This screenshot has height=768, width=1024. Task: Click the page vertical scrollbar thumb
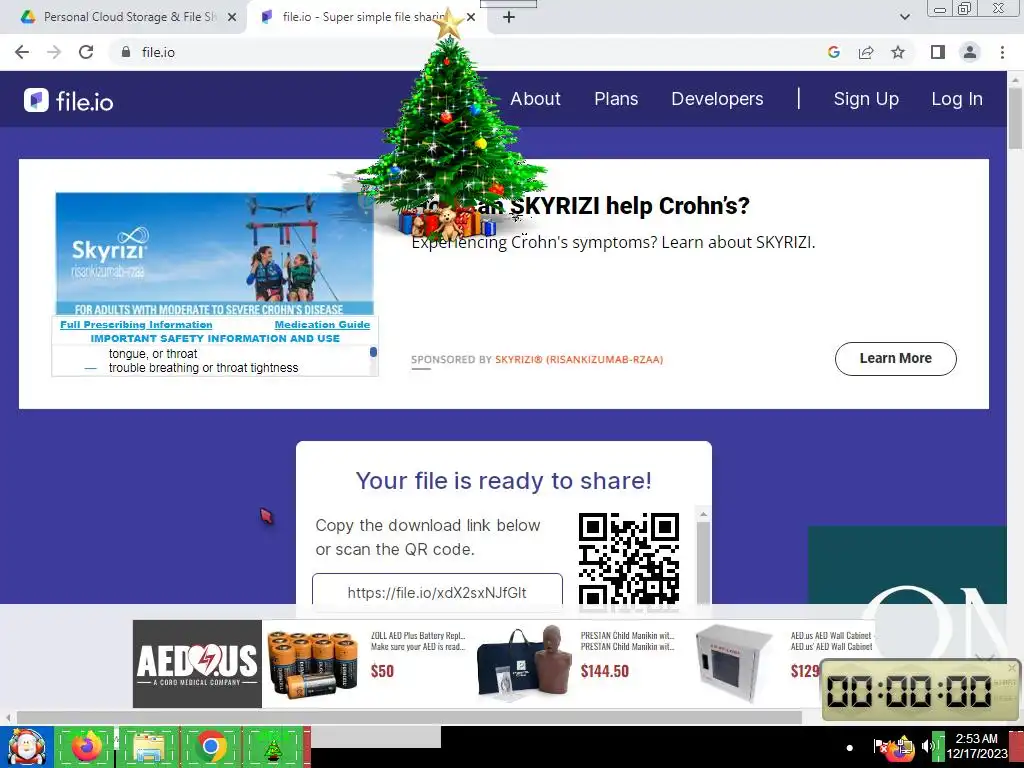coord(1015,118)
